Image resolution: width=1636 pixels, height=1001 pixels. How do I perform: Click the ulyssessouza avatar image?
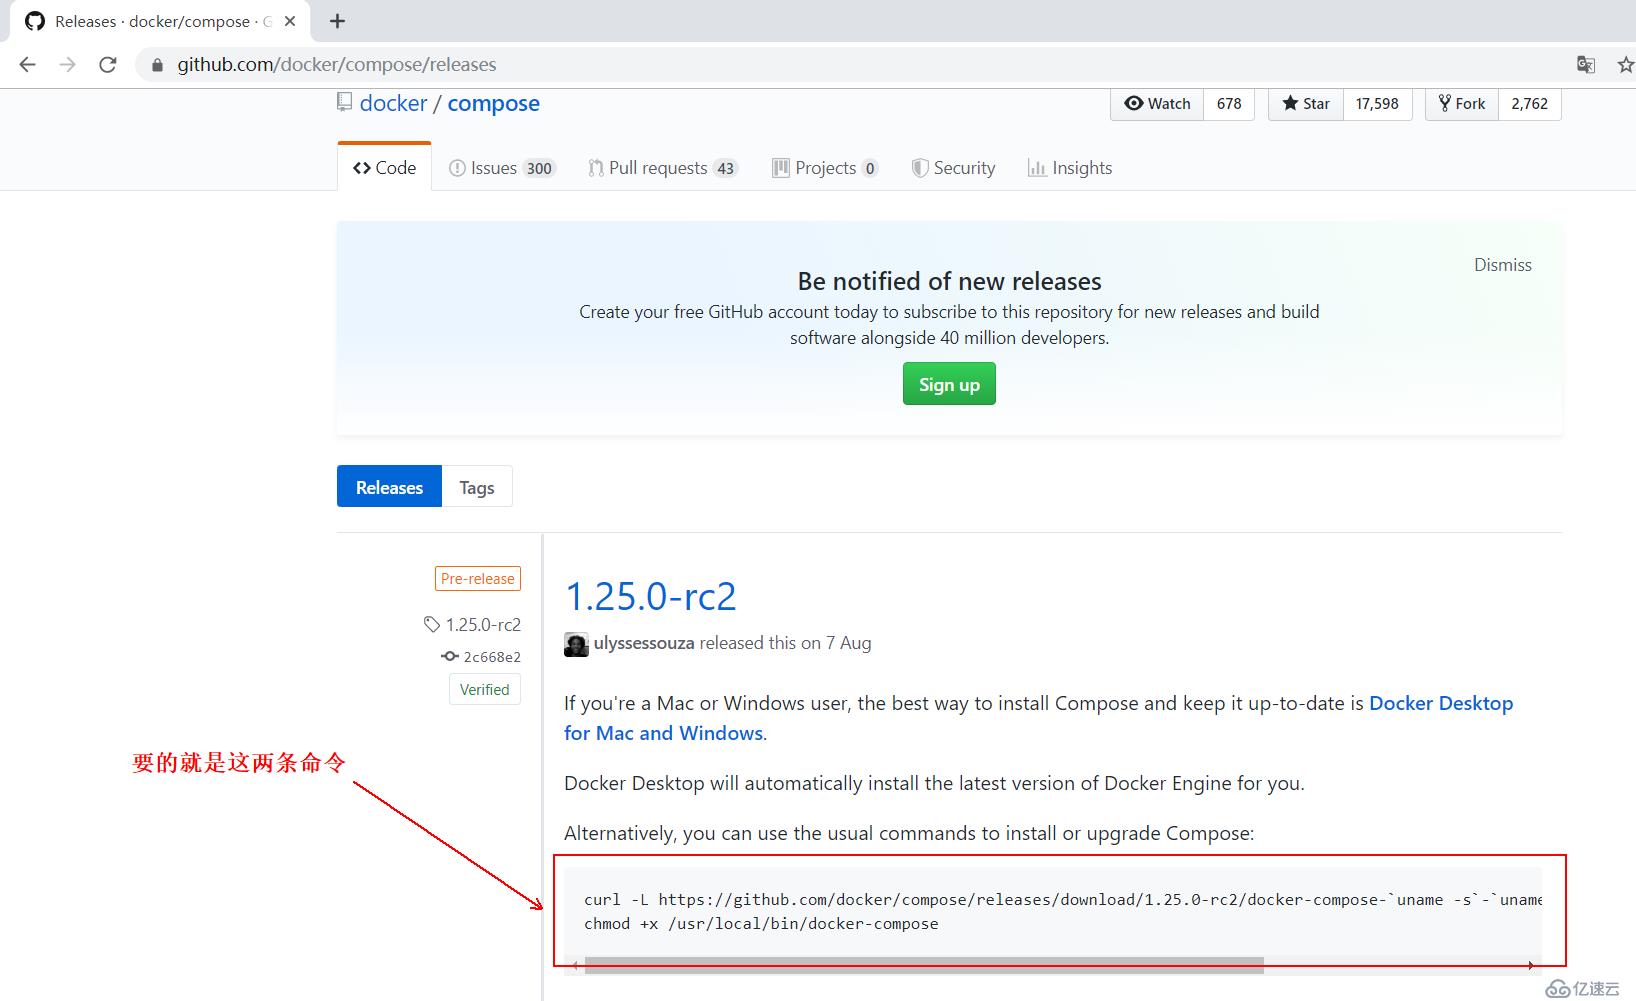(x=576, y=644)
